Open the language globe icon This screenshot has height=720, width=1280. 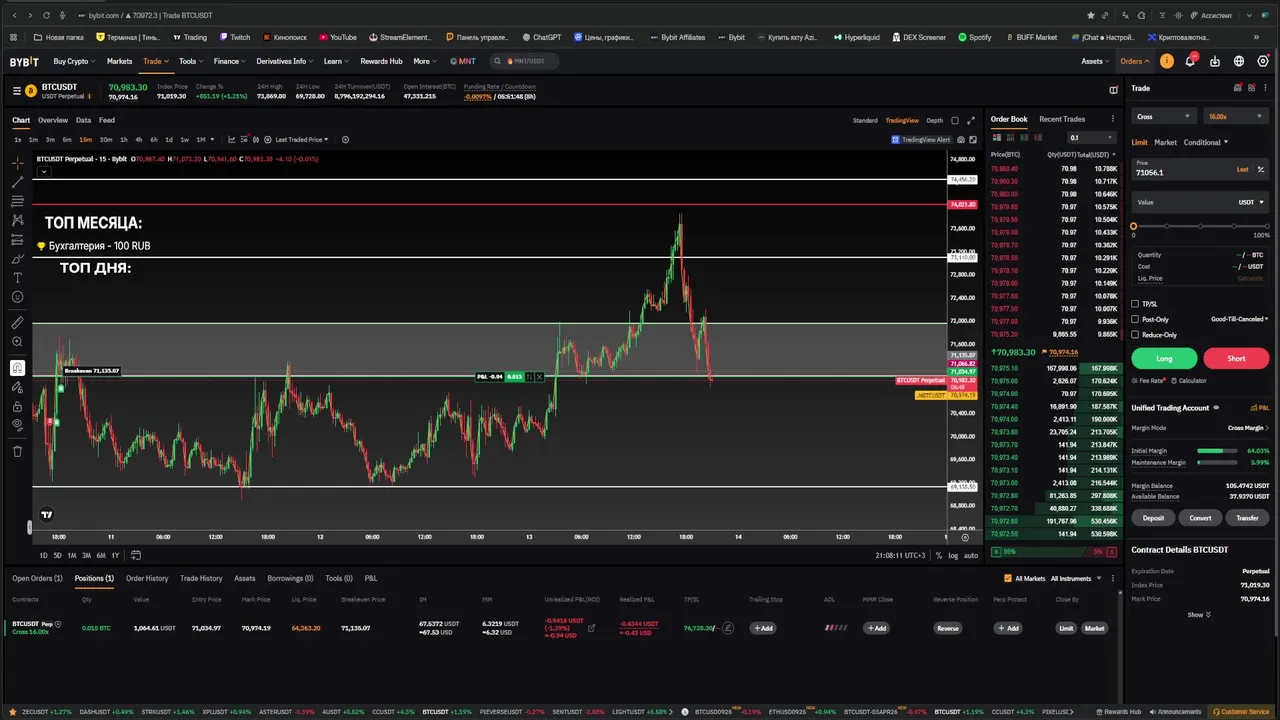click(x=1238, y=61)
